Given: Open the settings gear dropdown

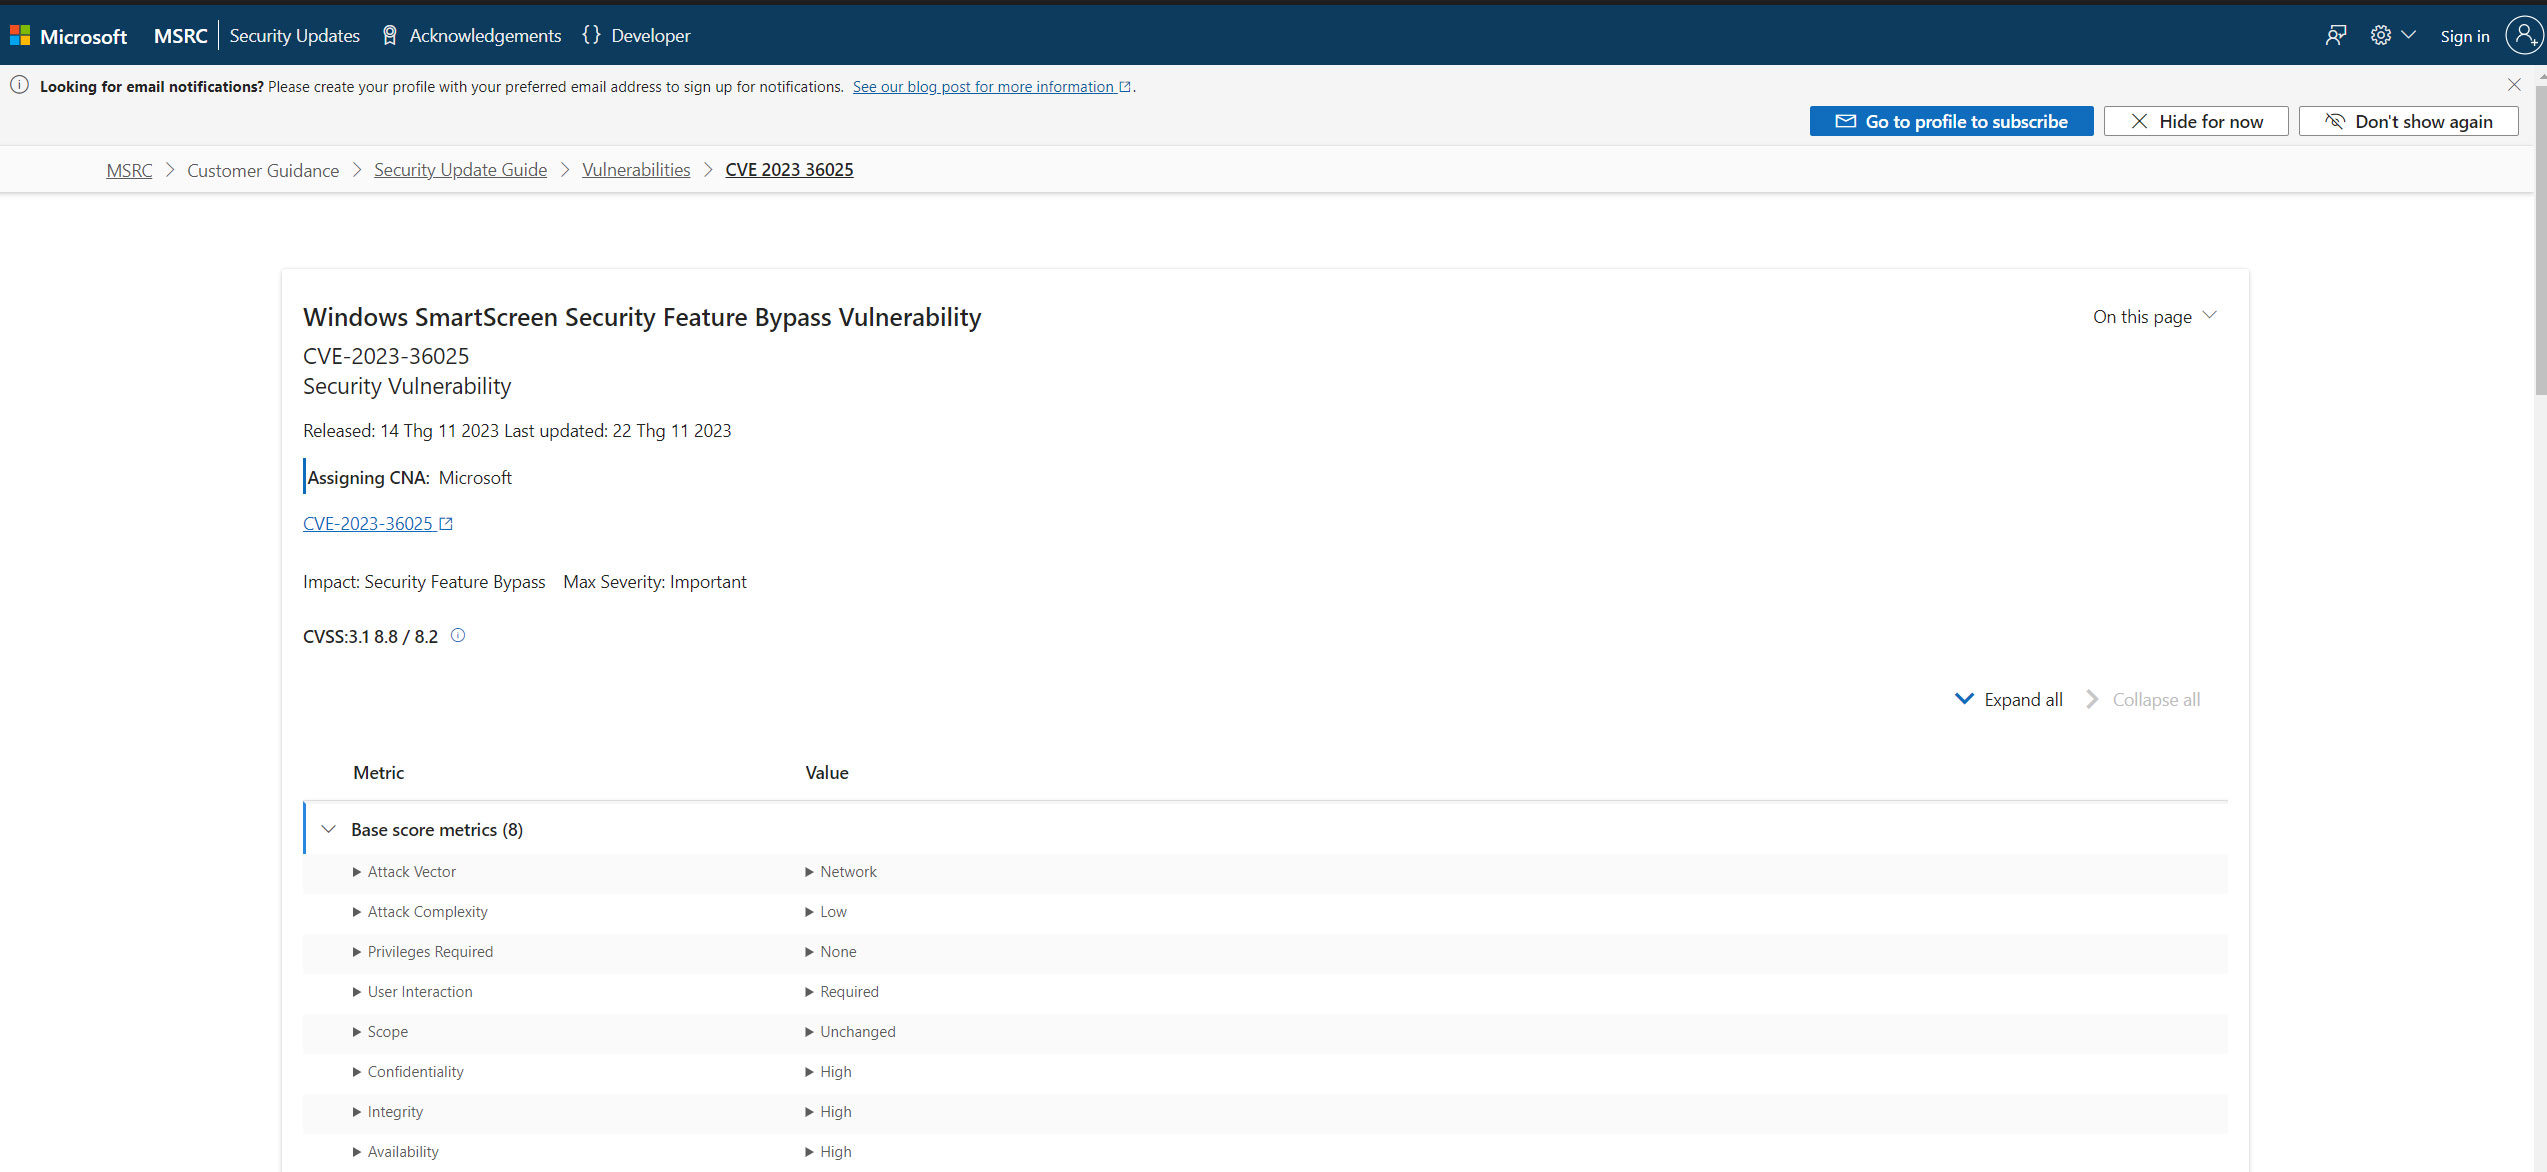Looking at the screenshot, I should pos(2392,36).
